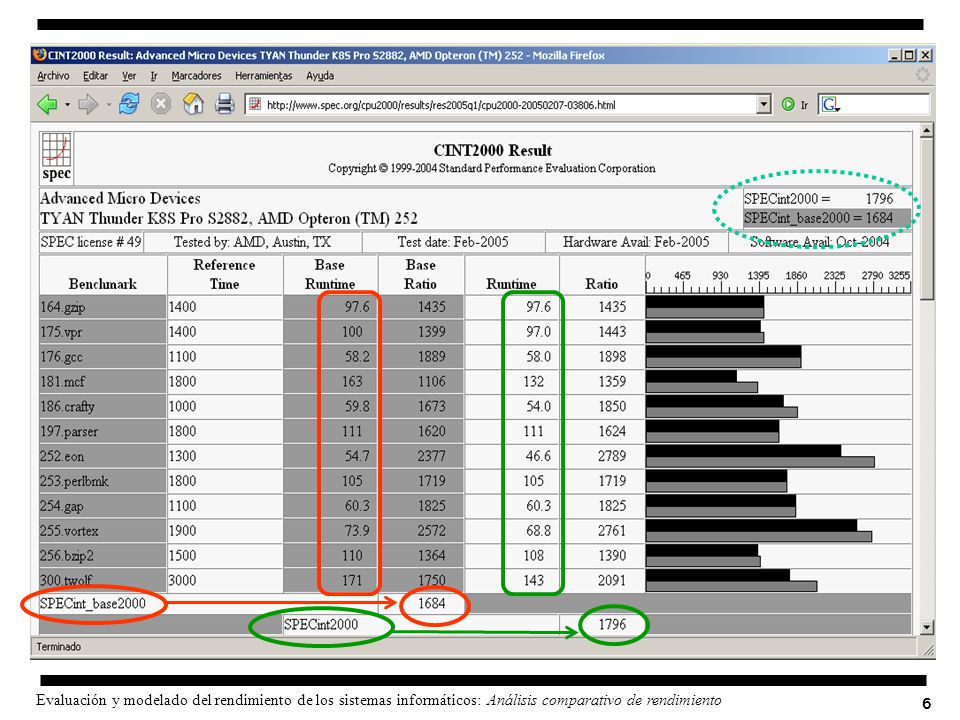Open the Ir menu
Image resolution: width=960 pixels, height=720 pixels.
(x=154, y=76)
